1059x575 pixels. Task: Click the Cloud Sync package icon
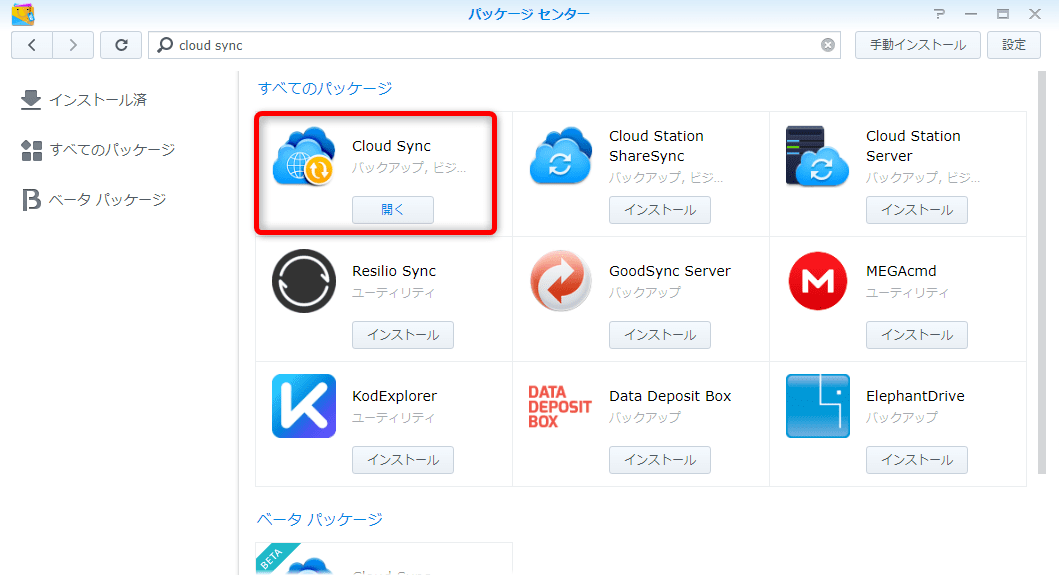click(x=304, y=156)
